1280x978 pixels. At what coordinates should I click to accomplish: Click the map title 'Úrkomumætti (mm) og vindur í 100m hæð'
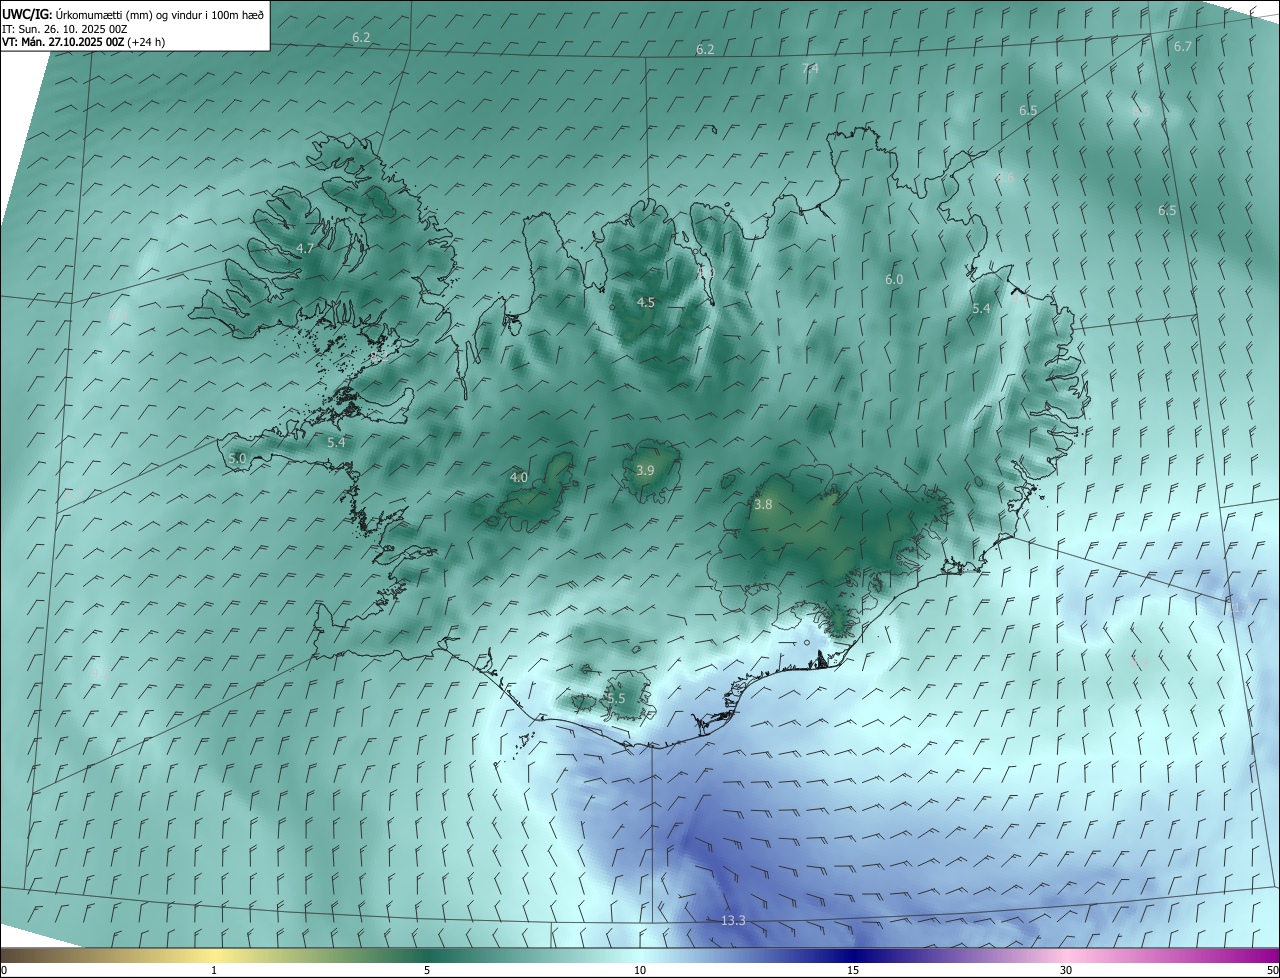click(x=159, y=13)
